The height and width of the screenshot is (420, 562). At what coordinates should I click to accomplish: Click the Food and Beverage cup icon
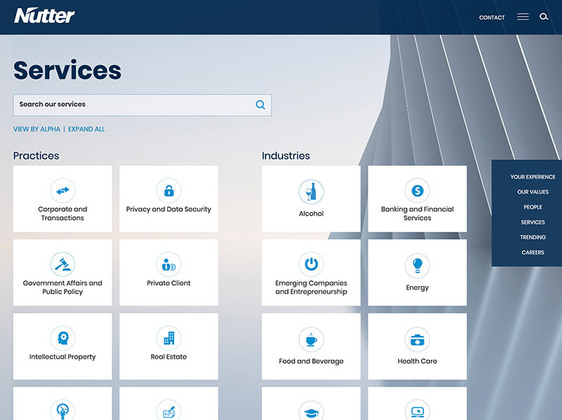[x=311, y=339]
